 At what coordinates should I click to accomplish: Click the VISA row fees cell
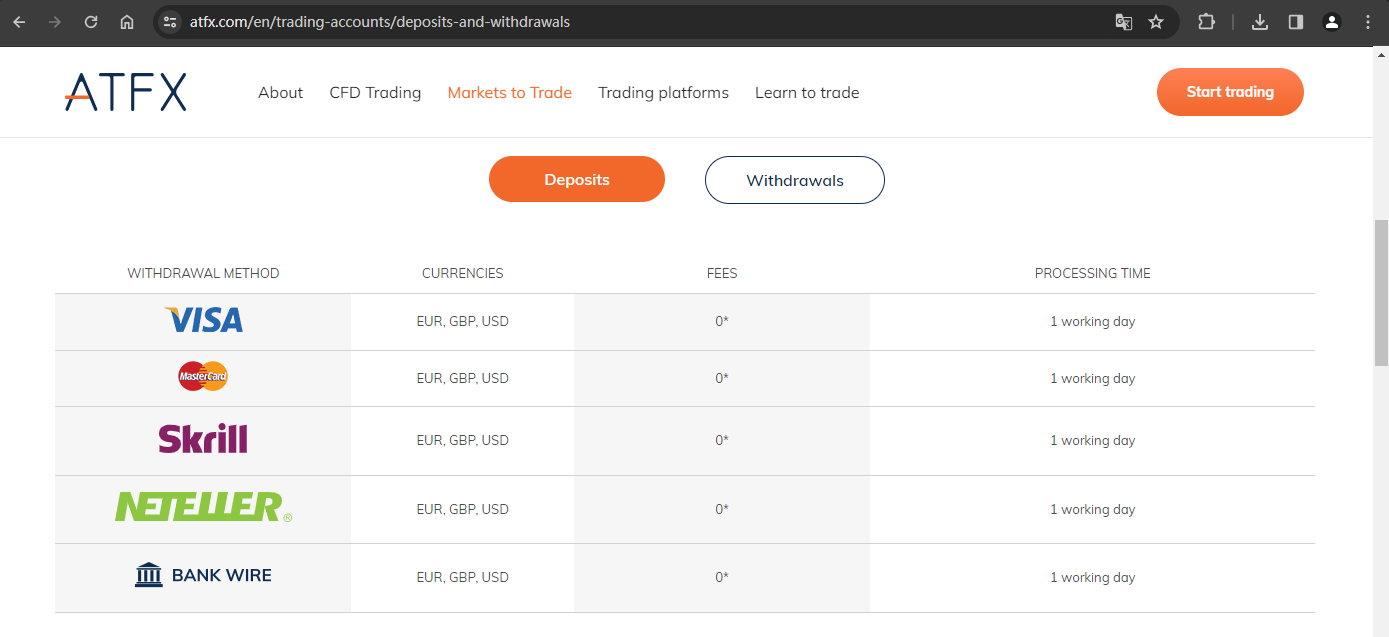722,322
